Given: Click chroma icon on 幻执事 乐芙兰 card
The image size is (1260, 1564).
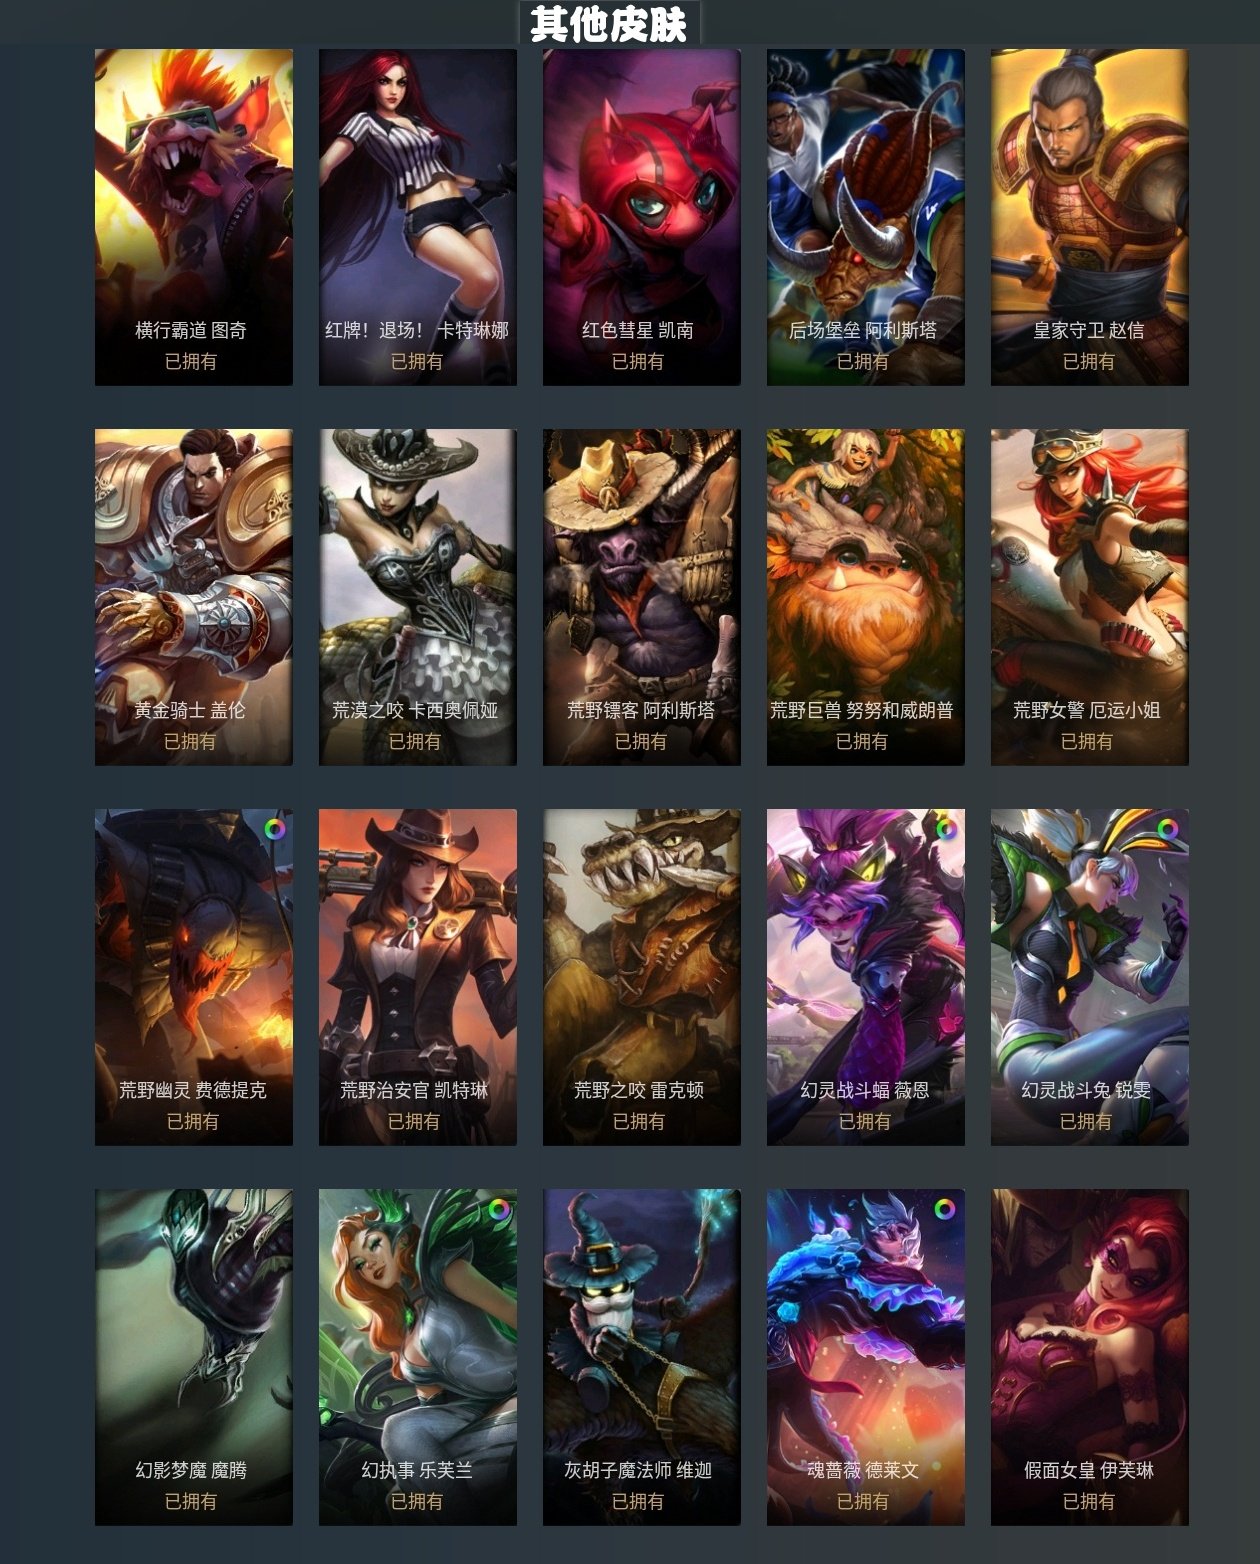Looking at the screenshot, I should coord(498,1209).
